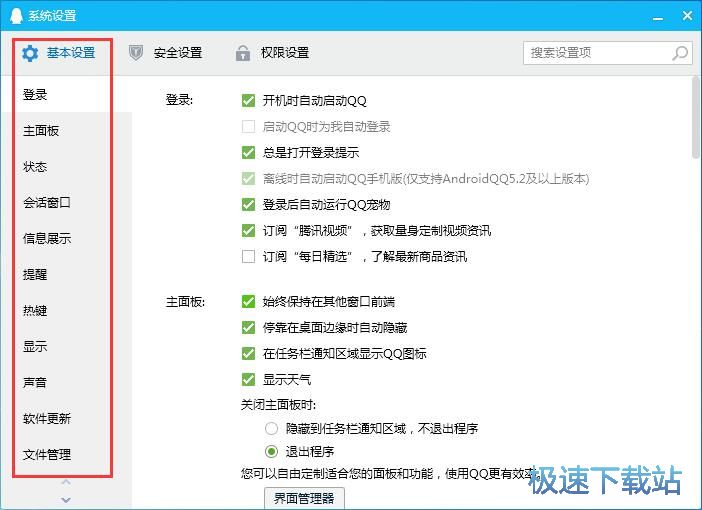Click the shield icon for 安全设置

pos(136,53)
